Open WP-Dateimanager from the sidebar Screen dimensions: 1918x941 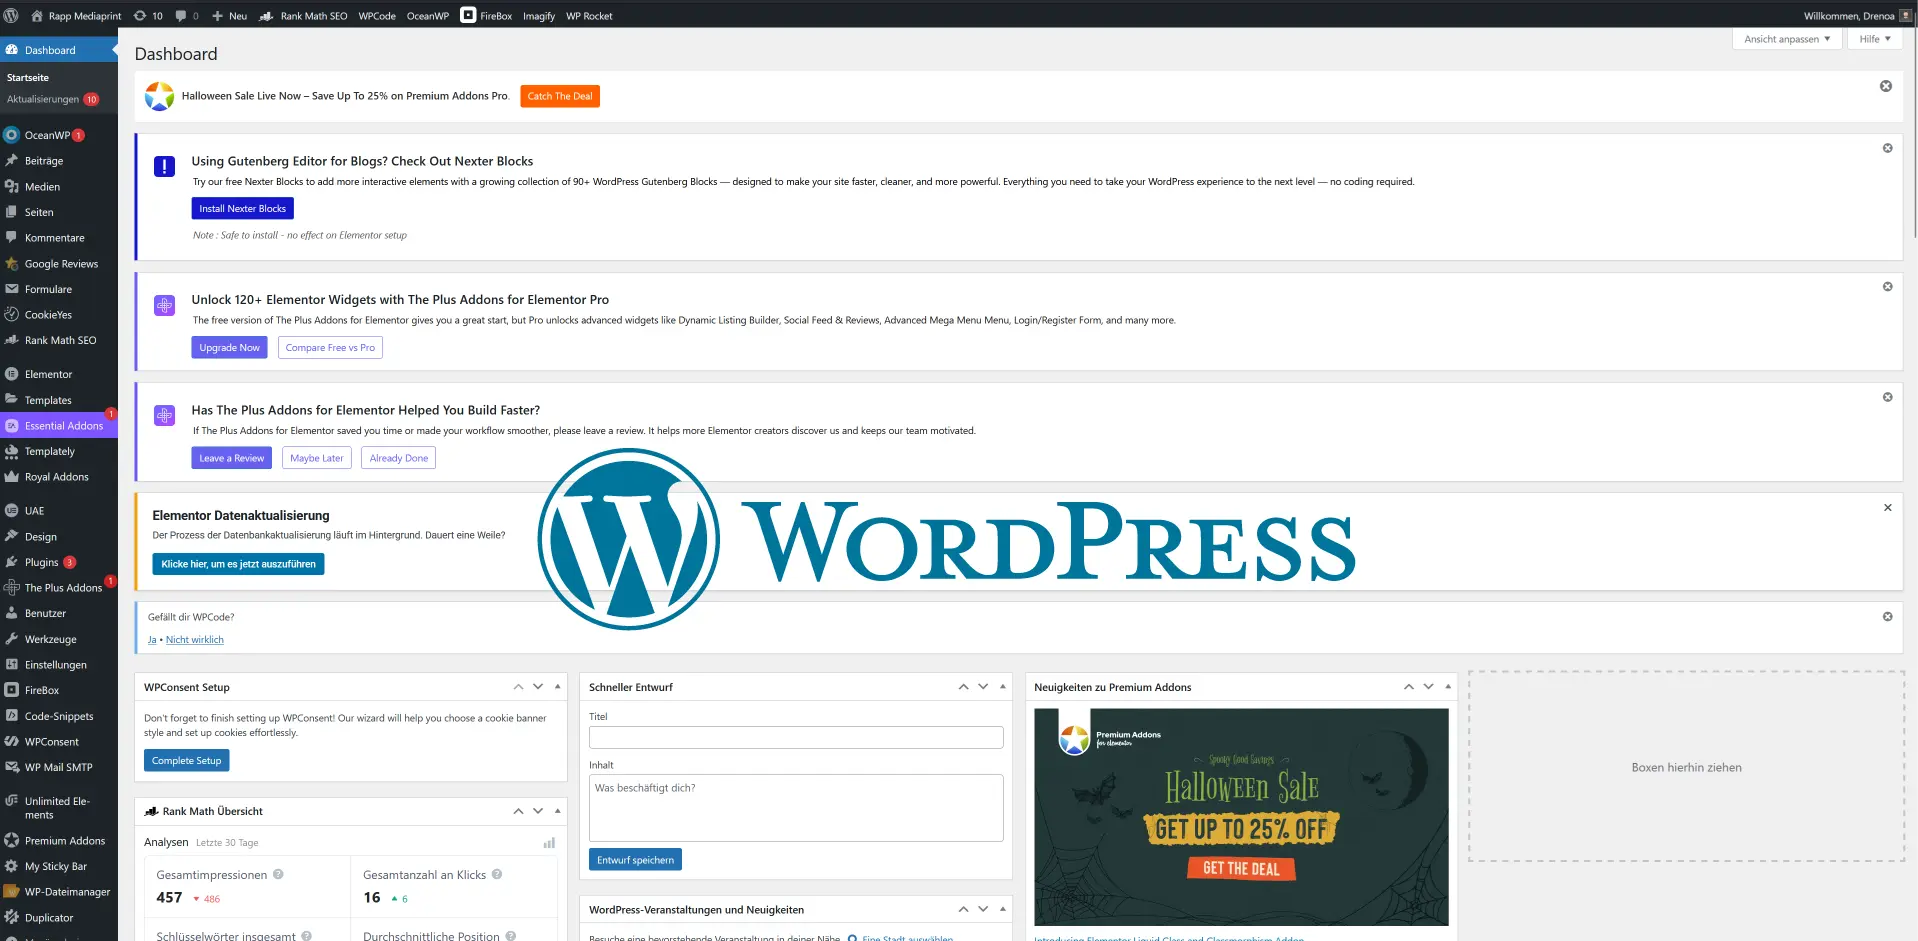tap(67, 891)
